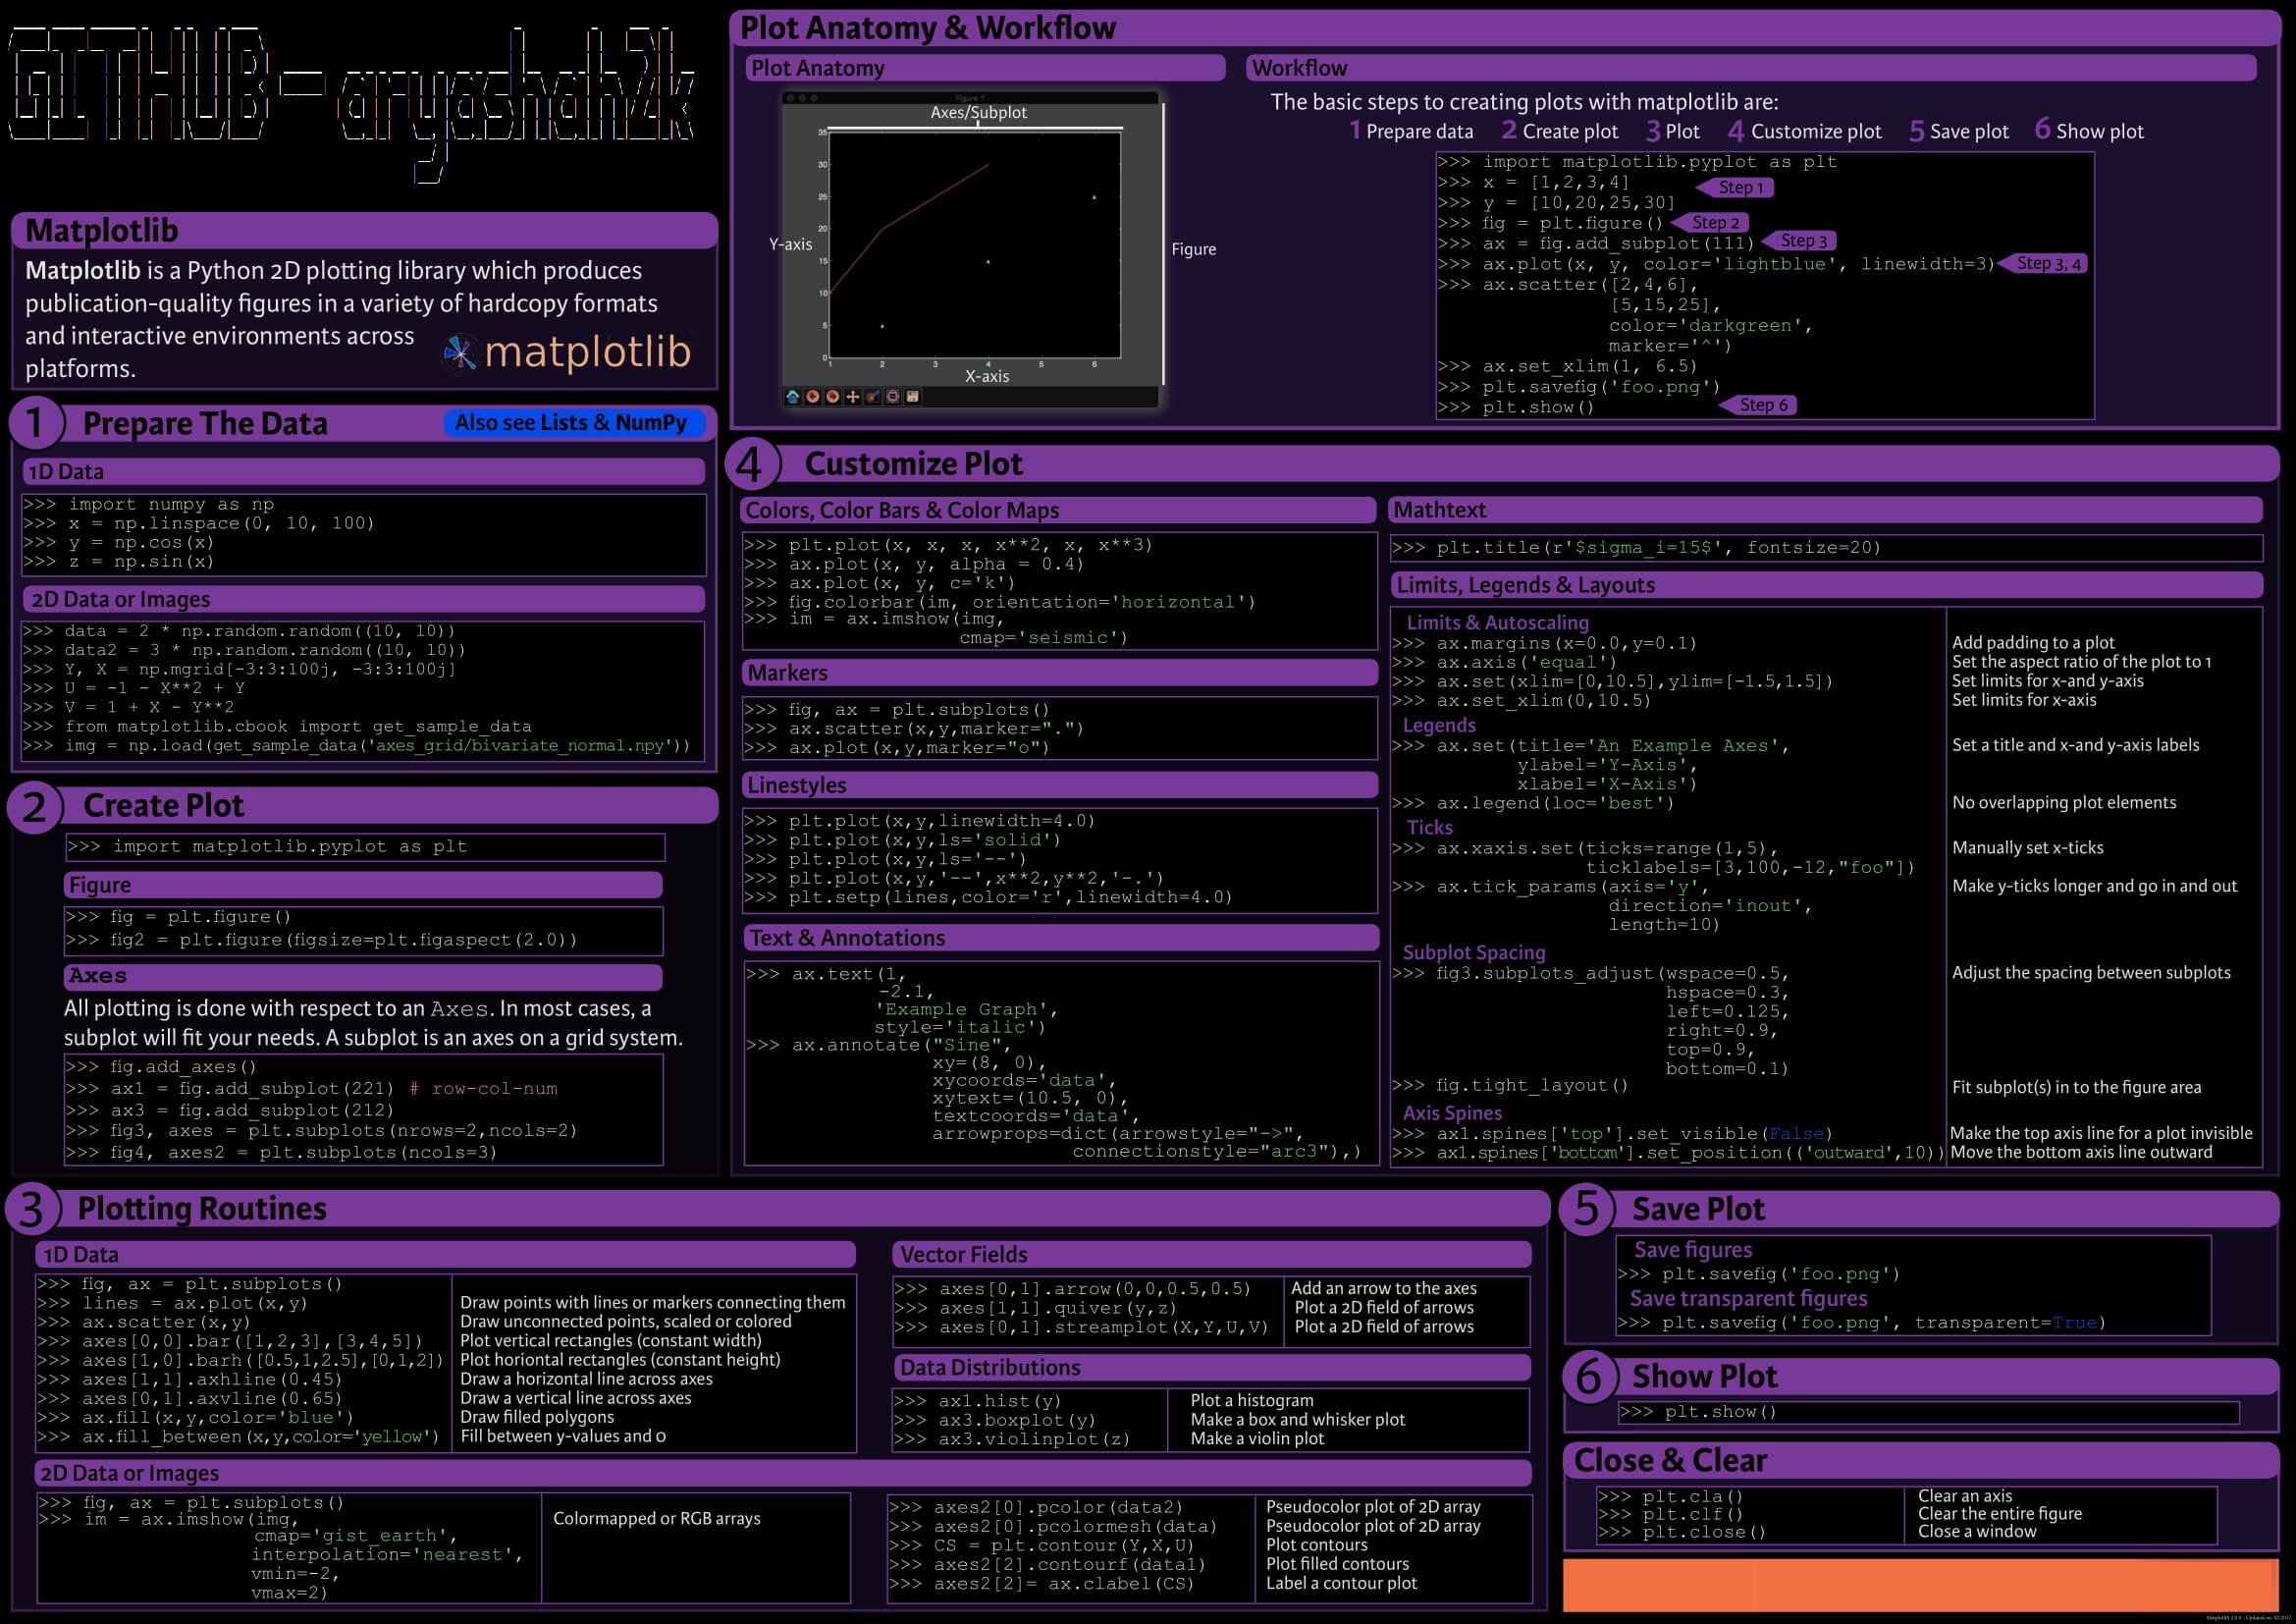Screen dimensions: 2296x1624
Task: Click the line 'plt.cla()'
Action: click(x=1671, y=1497)
